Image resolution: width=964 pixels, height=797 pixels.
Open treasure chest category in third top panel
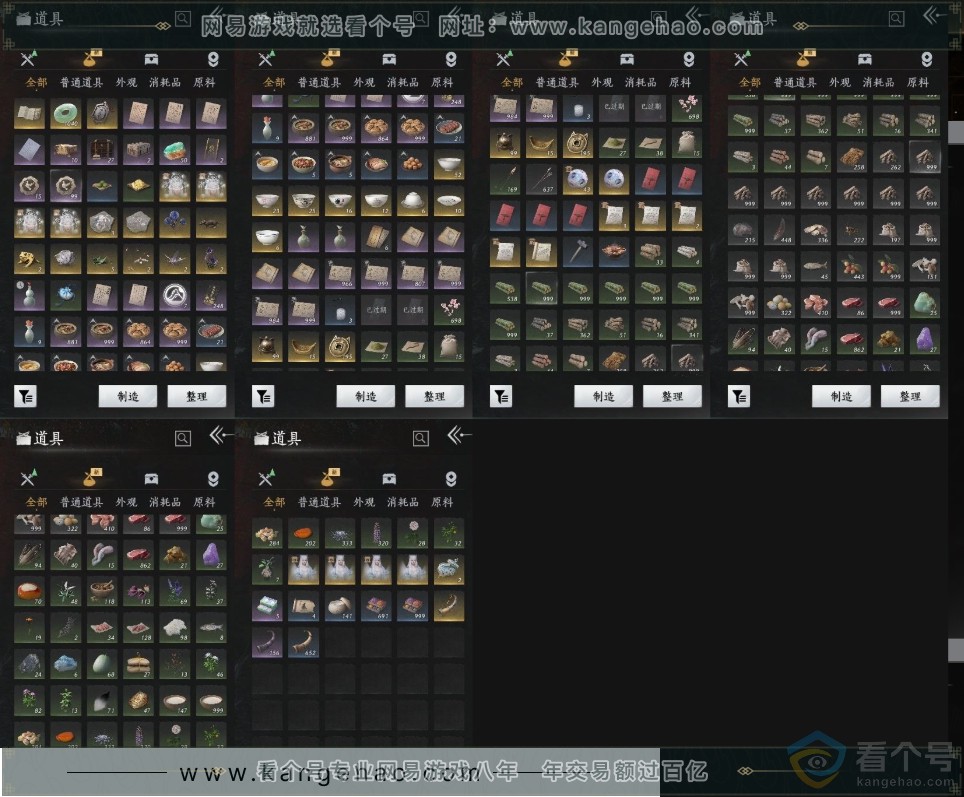626,59
